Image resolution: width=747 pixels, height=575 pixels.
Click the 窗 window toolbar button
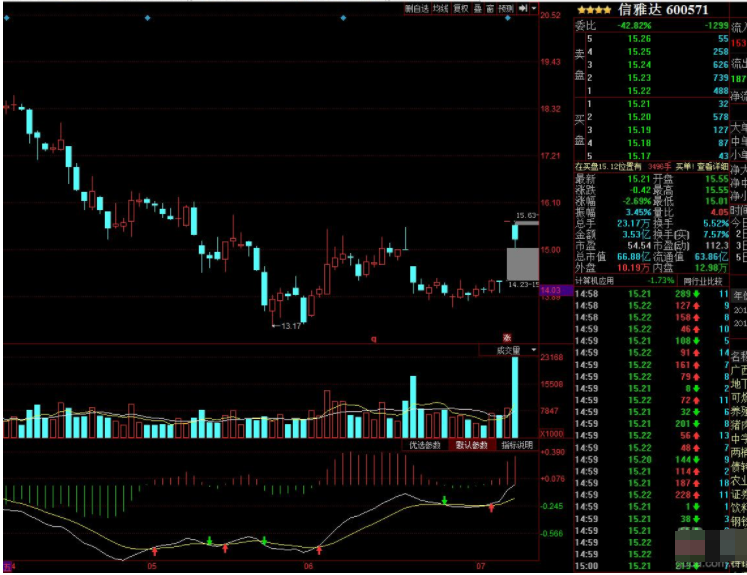click(490, 9)
